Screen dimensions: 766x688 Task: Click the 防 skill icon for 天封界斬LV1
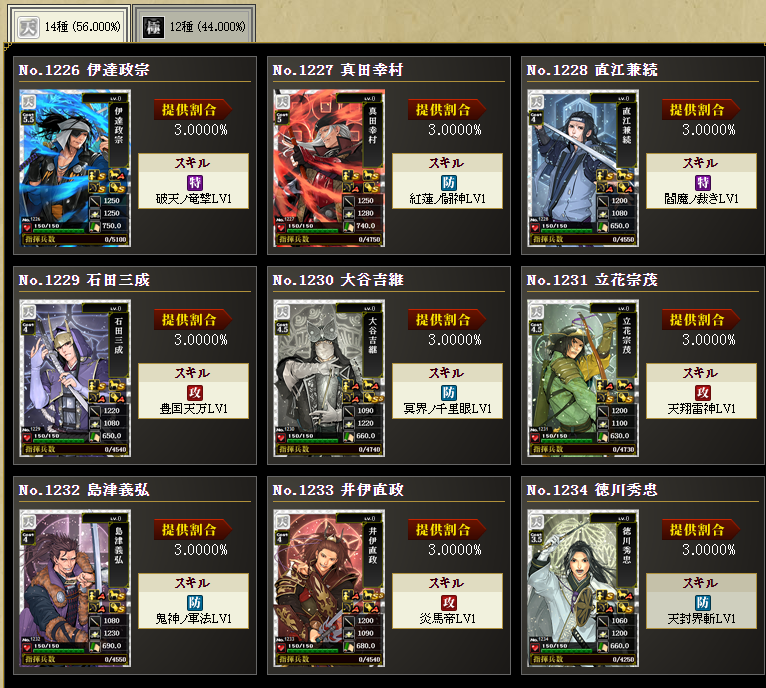[x=703, y=602]
